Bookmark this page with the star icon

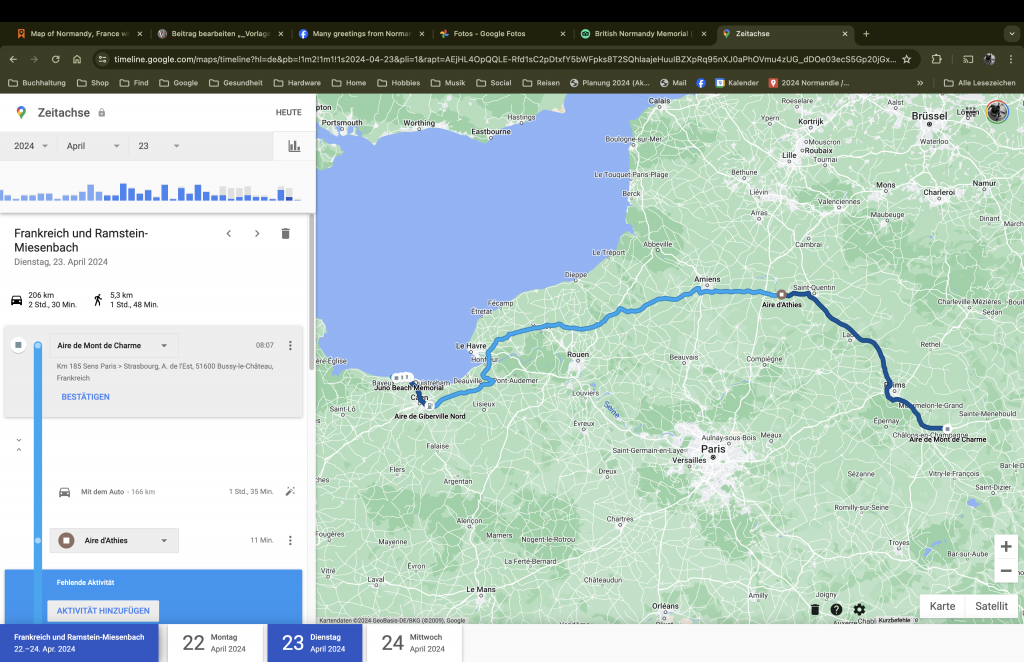[906, 59]
